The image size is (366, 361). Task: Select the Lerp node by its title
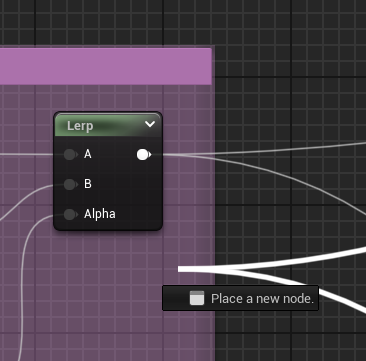pyautogui.click(x=80, y=126)
